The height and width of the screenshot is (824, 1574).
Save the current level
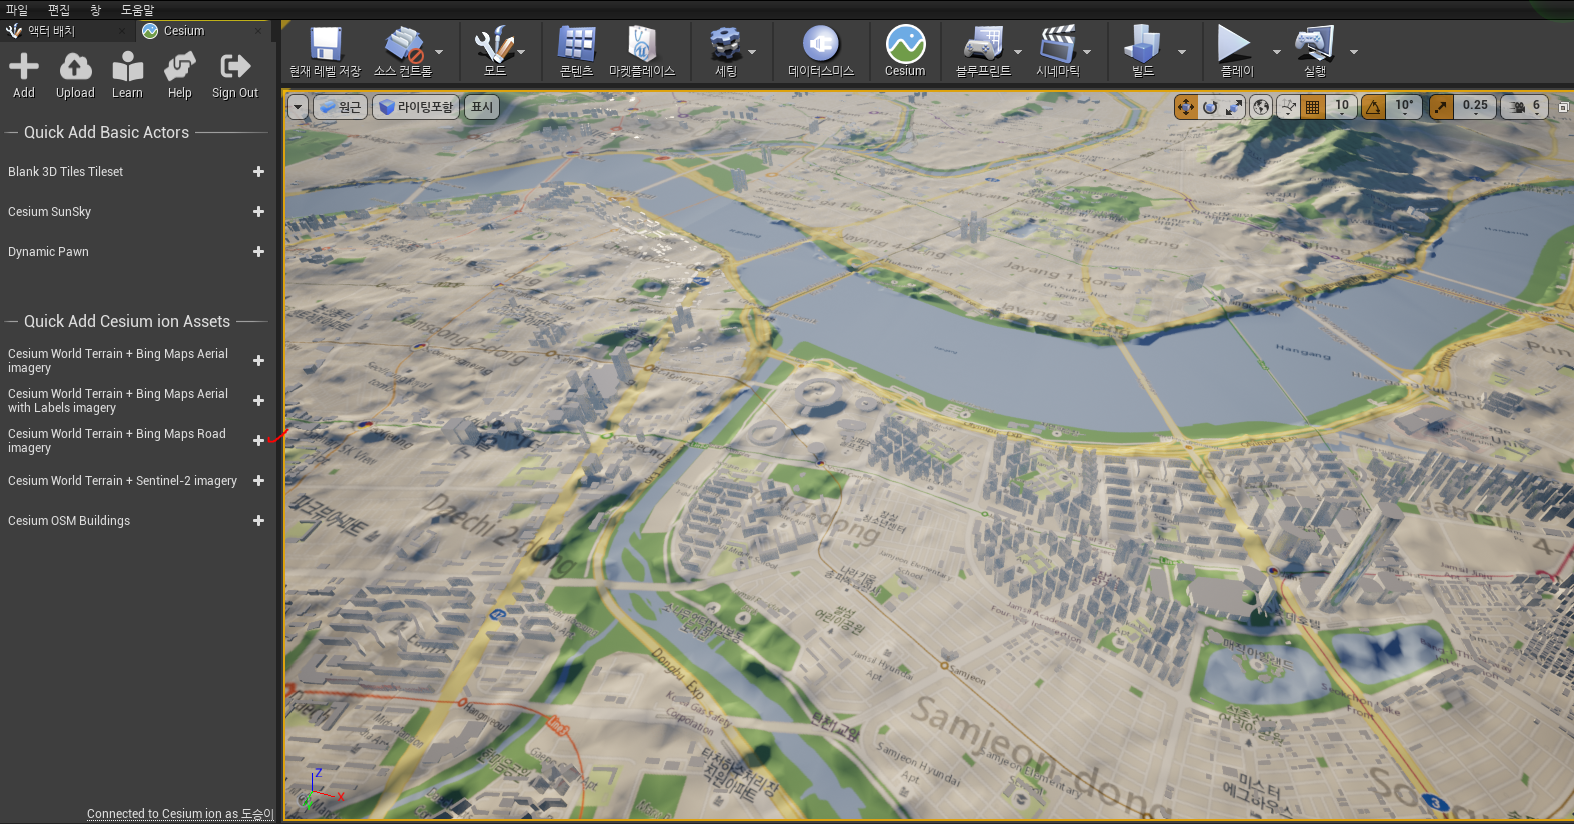point(325,52)
